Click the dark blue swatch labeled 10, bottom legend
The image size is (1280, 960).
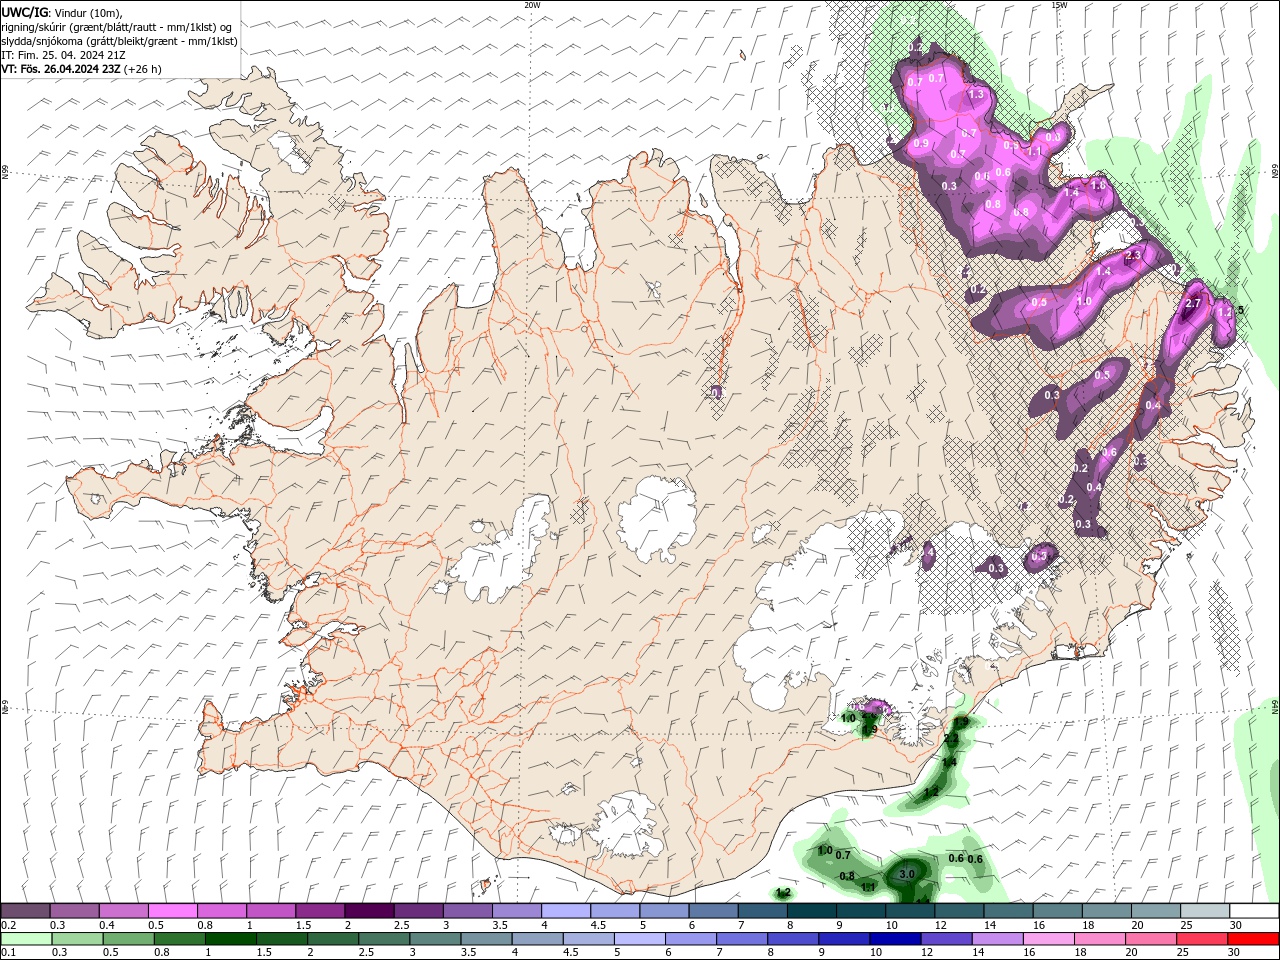tap(894, 939)
